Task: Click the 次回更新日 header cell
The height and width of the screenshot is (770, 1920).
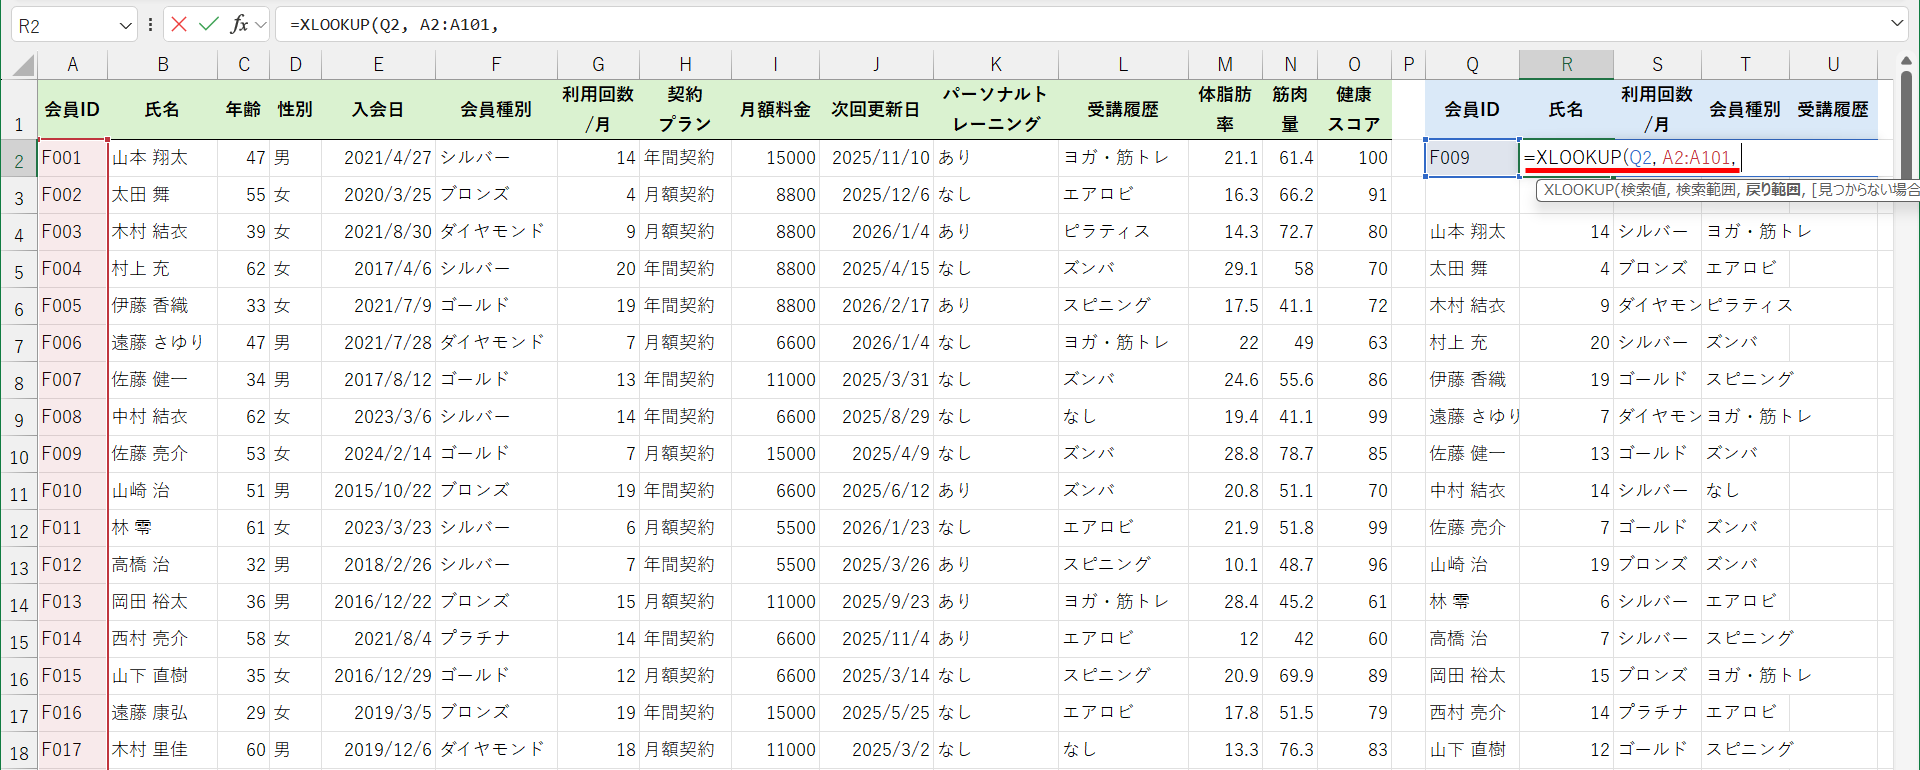Action: [x=876, y=109]
